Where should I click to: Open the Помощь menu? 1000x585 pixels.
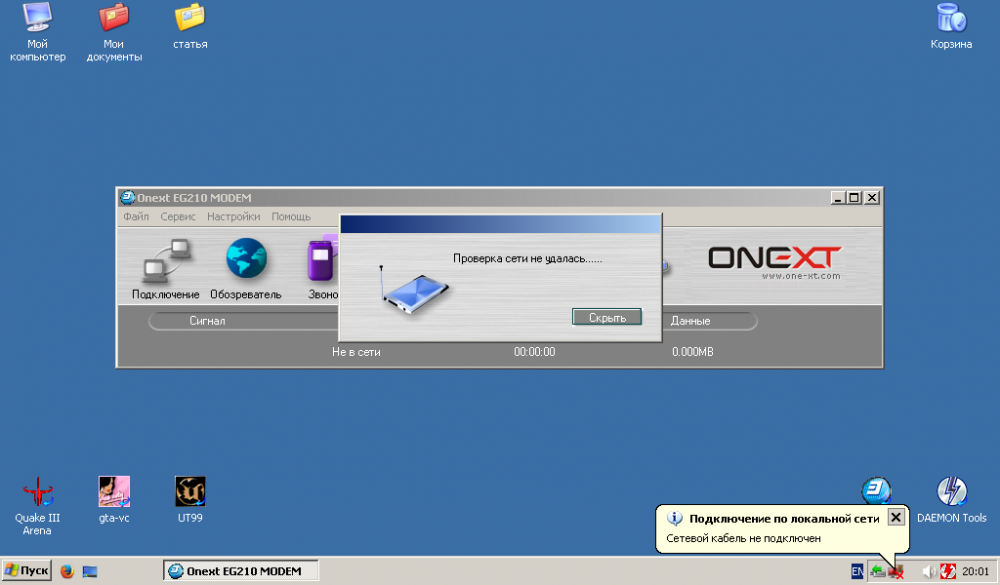[291, 217]
